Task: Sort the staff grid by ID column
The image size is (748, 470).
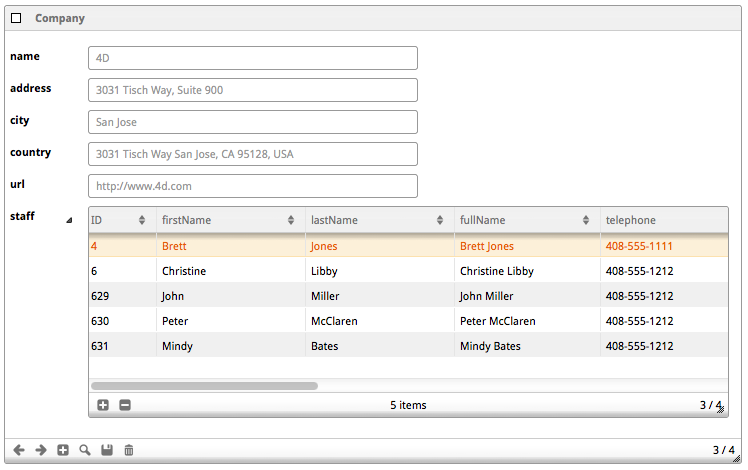Action: [x=120, y=220]
